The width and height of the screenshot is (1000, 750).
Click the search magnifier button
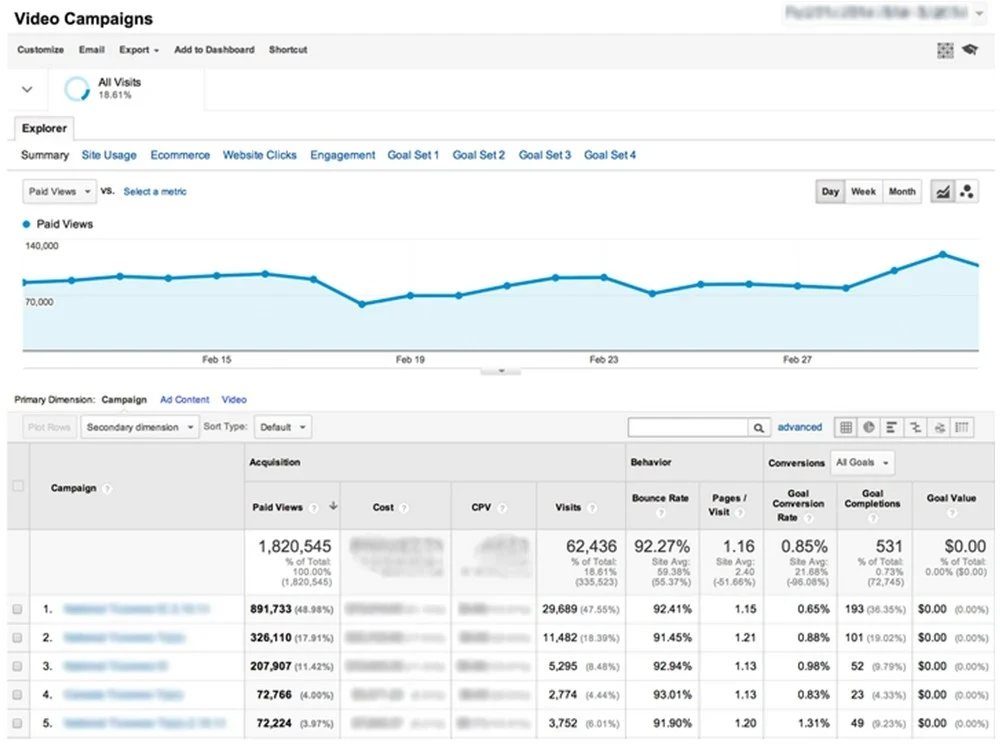point(758,427)
